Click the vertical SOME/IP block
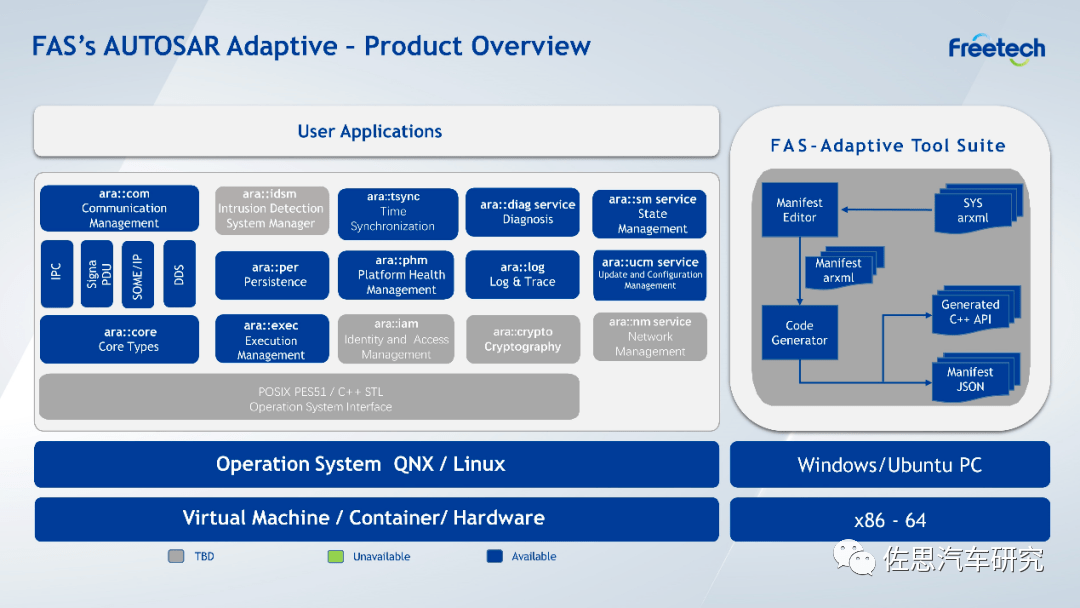 point(138,275)
